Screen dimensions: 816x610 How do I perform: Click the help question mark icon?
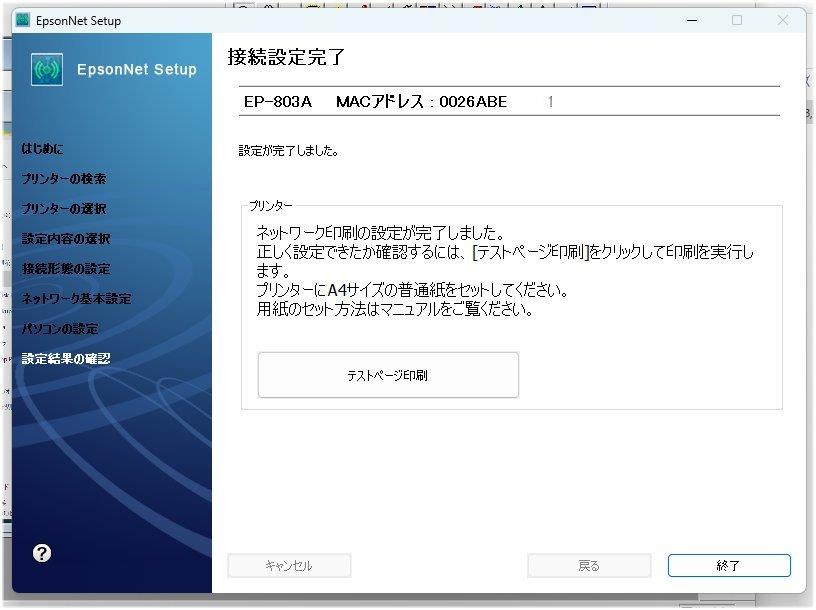tap(42, 553)
